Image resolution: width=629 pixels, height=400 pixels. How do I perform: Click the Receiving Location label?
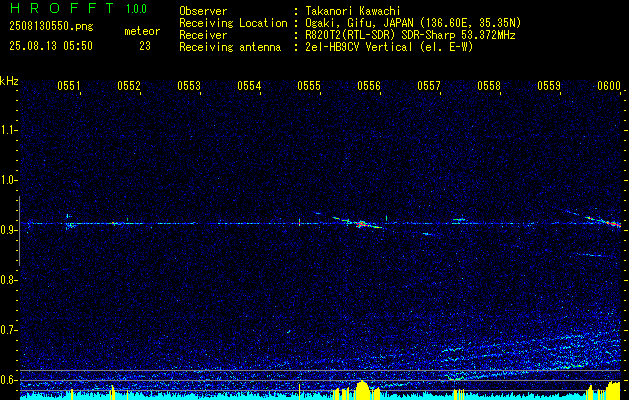[x=233, y=23]
